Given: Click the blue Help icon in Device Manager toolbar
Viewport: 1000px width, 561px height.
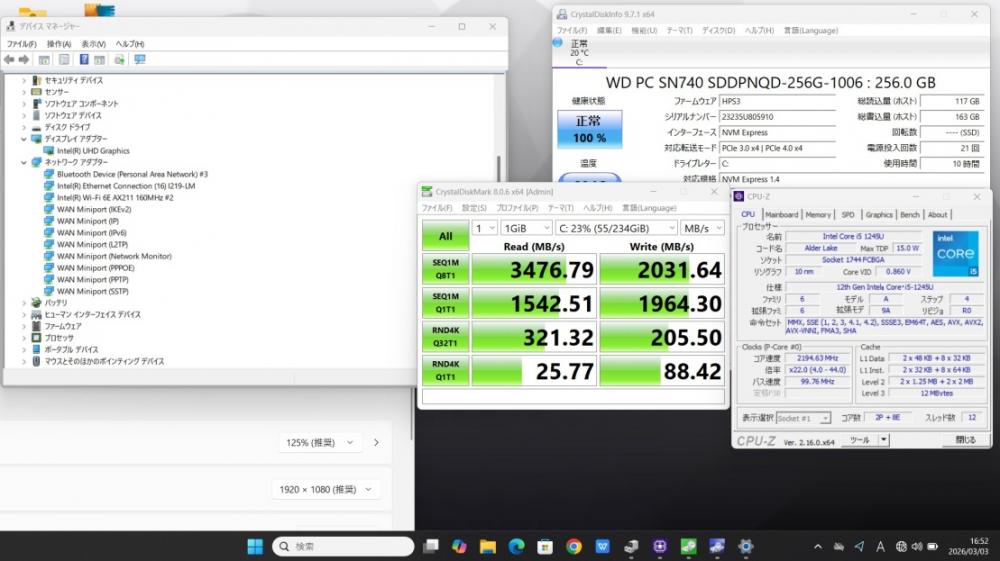Looking at the screenshot, I should (x=84, y=59).
